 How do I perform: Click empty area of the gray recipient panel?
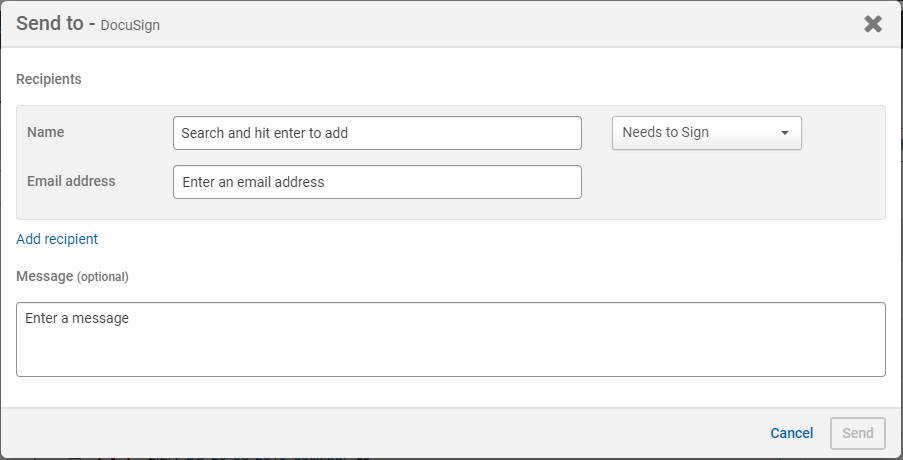730,185
